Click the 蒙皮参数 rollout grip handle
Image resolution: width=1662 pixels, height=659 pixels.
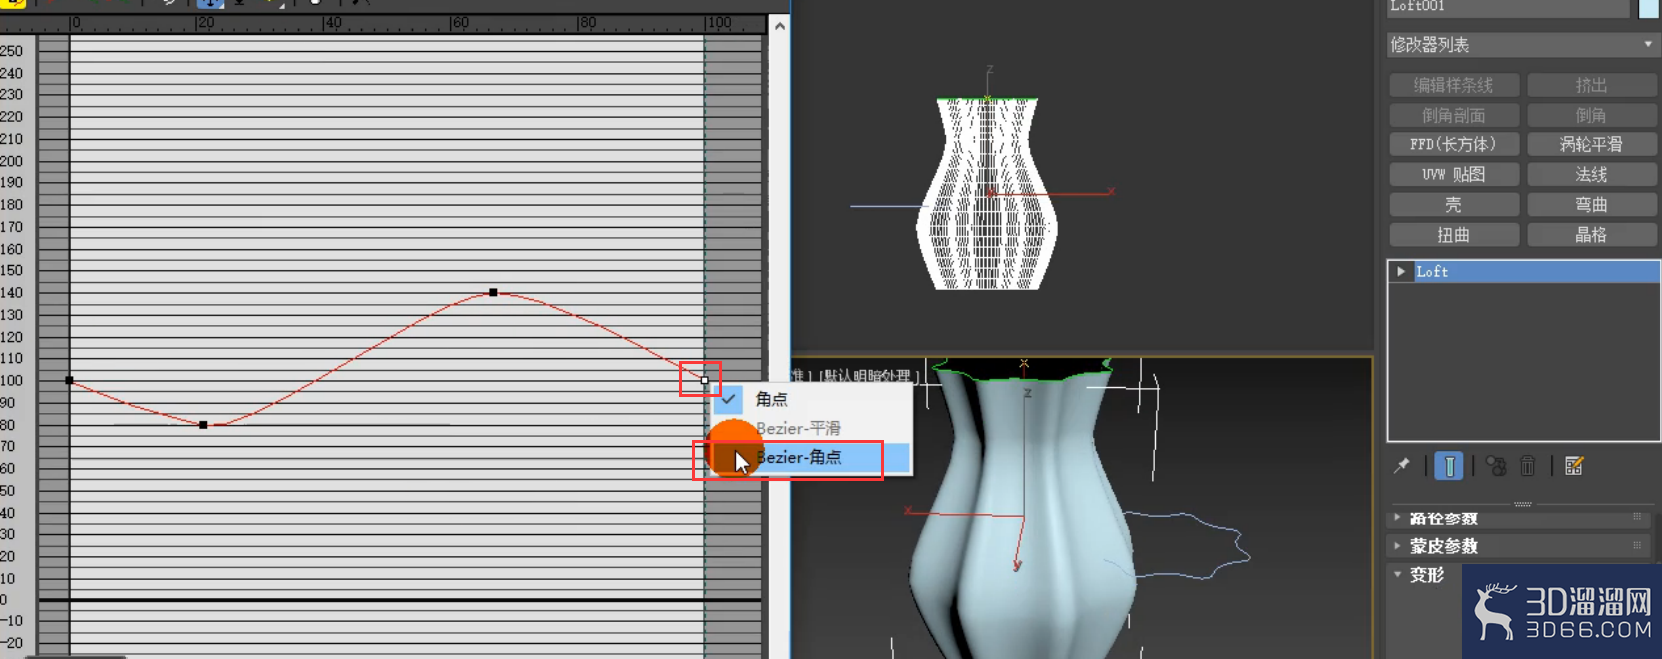click(x=1637, y=545)
